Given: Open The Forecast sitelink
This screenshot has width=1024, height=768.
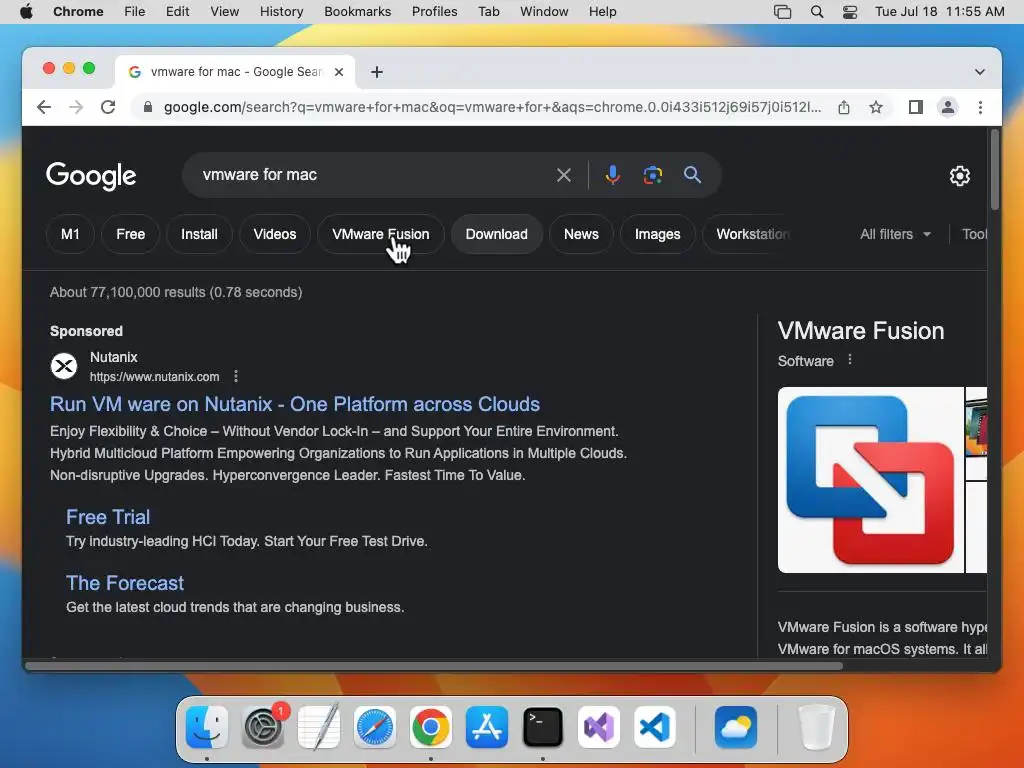Looking at the screenshot, I should point(125,583).
